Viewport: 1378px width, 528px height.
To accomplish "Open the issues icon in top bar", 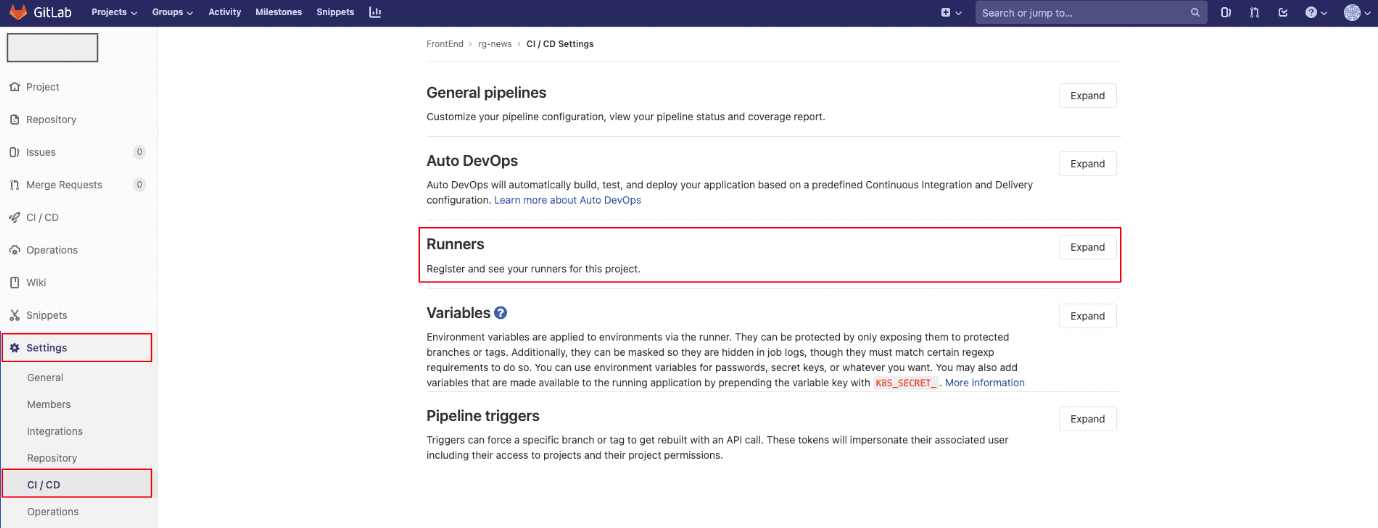I will click(x=1226, y=13).
